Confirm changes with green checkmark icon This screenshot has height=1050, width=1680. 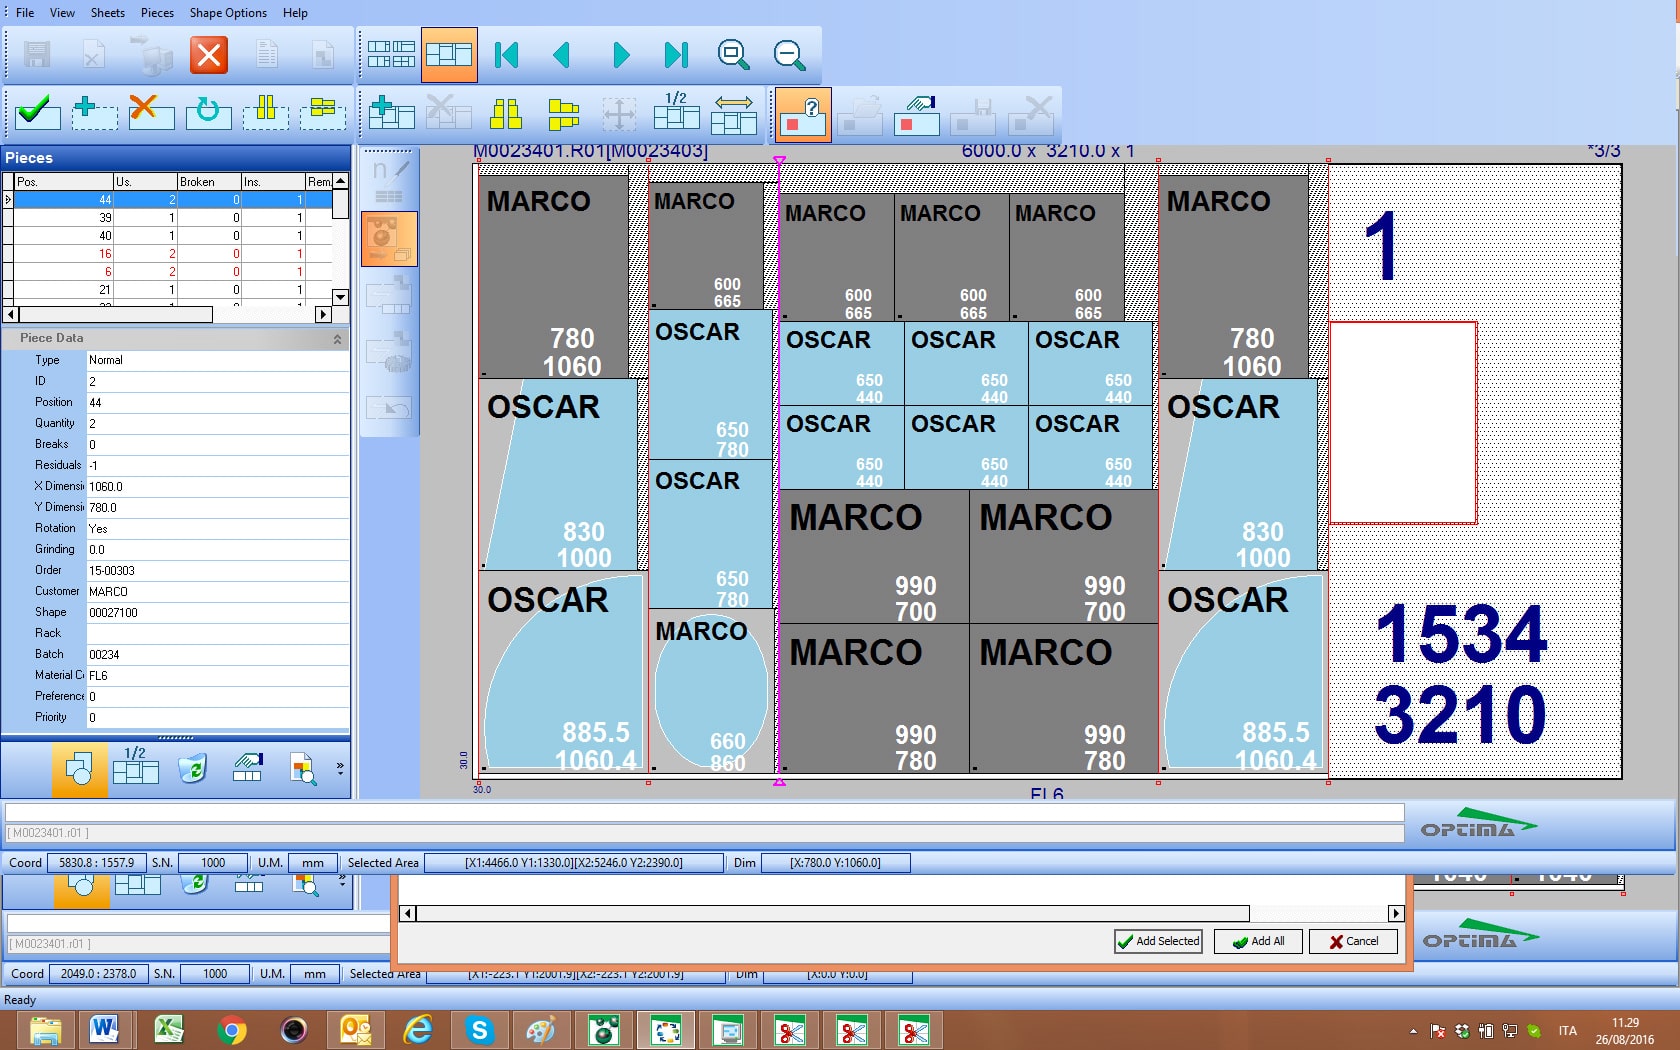tap(37, 112)
